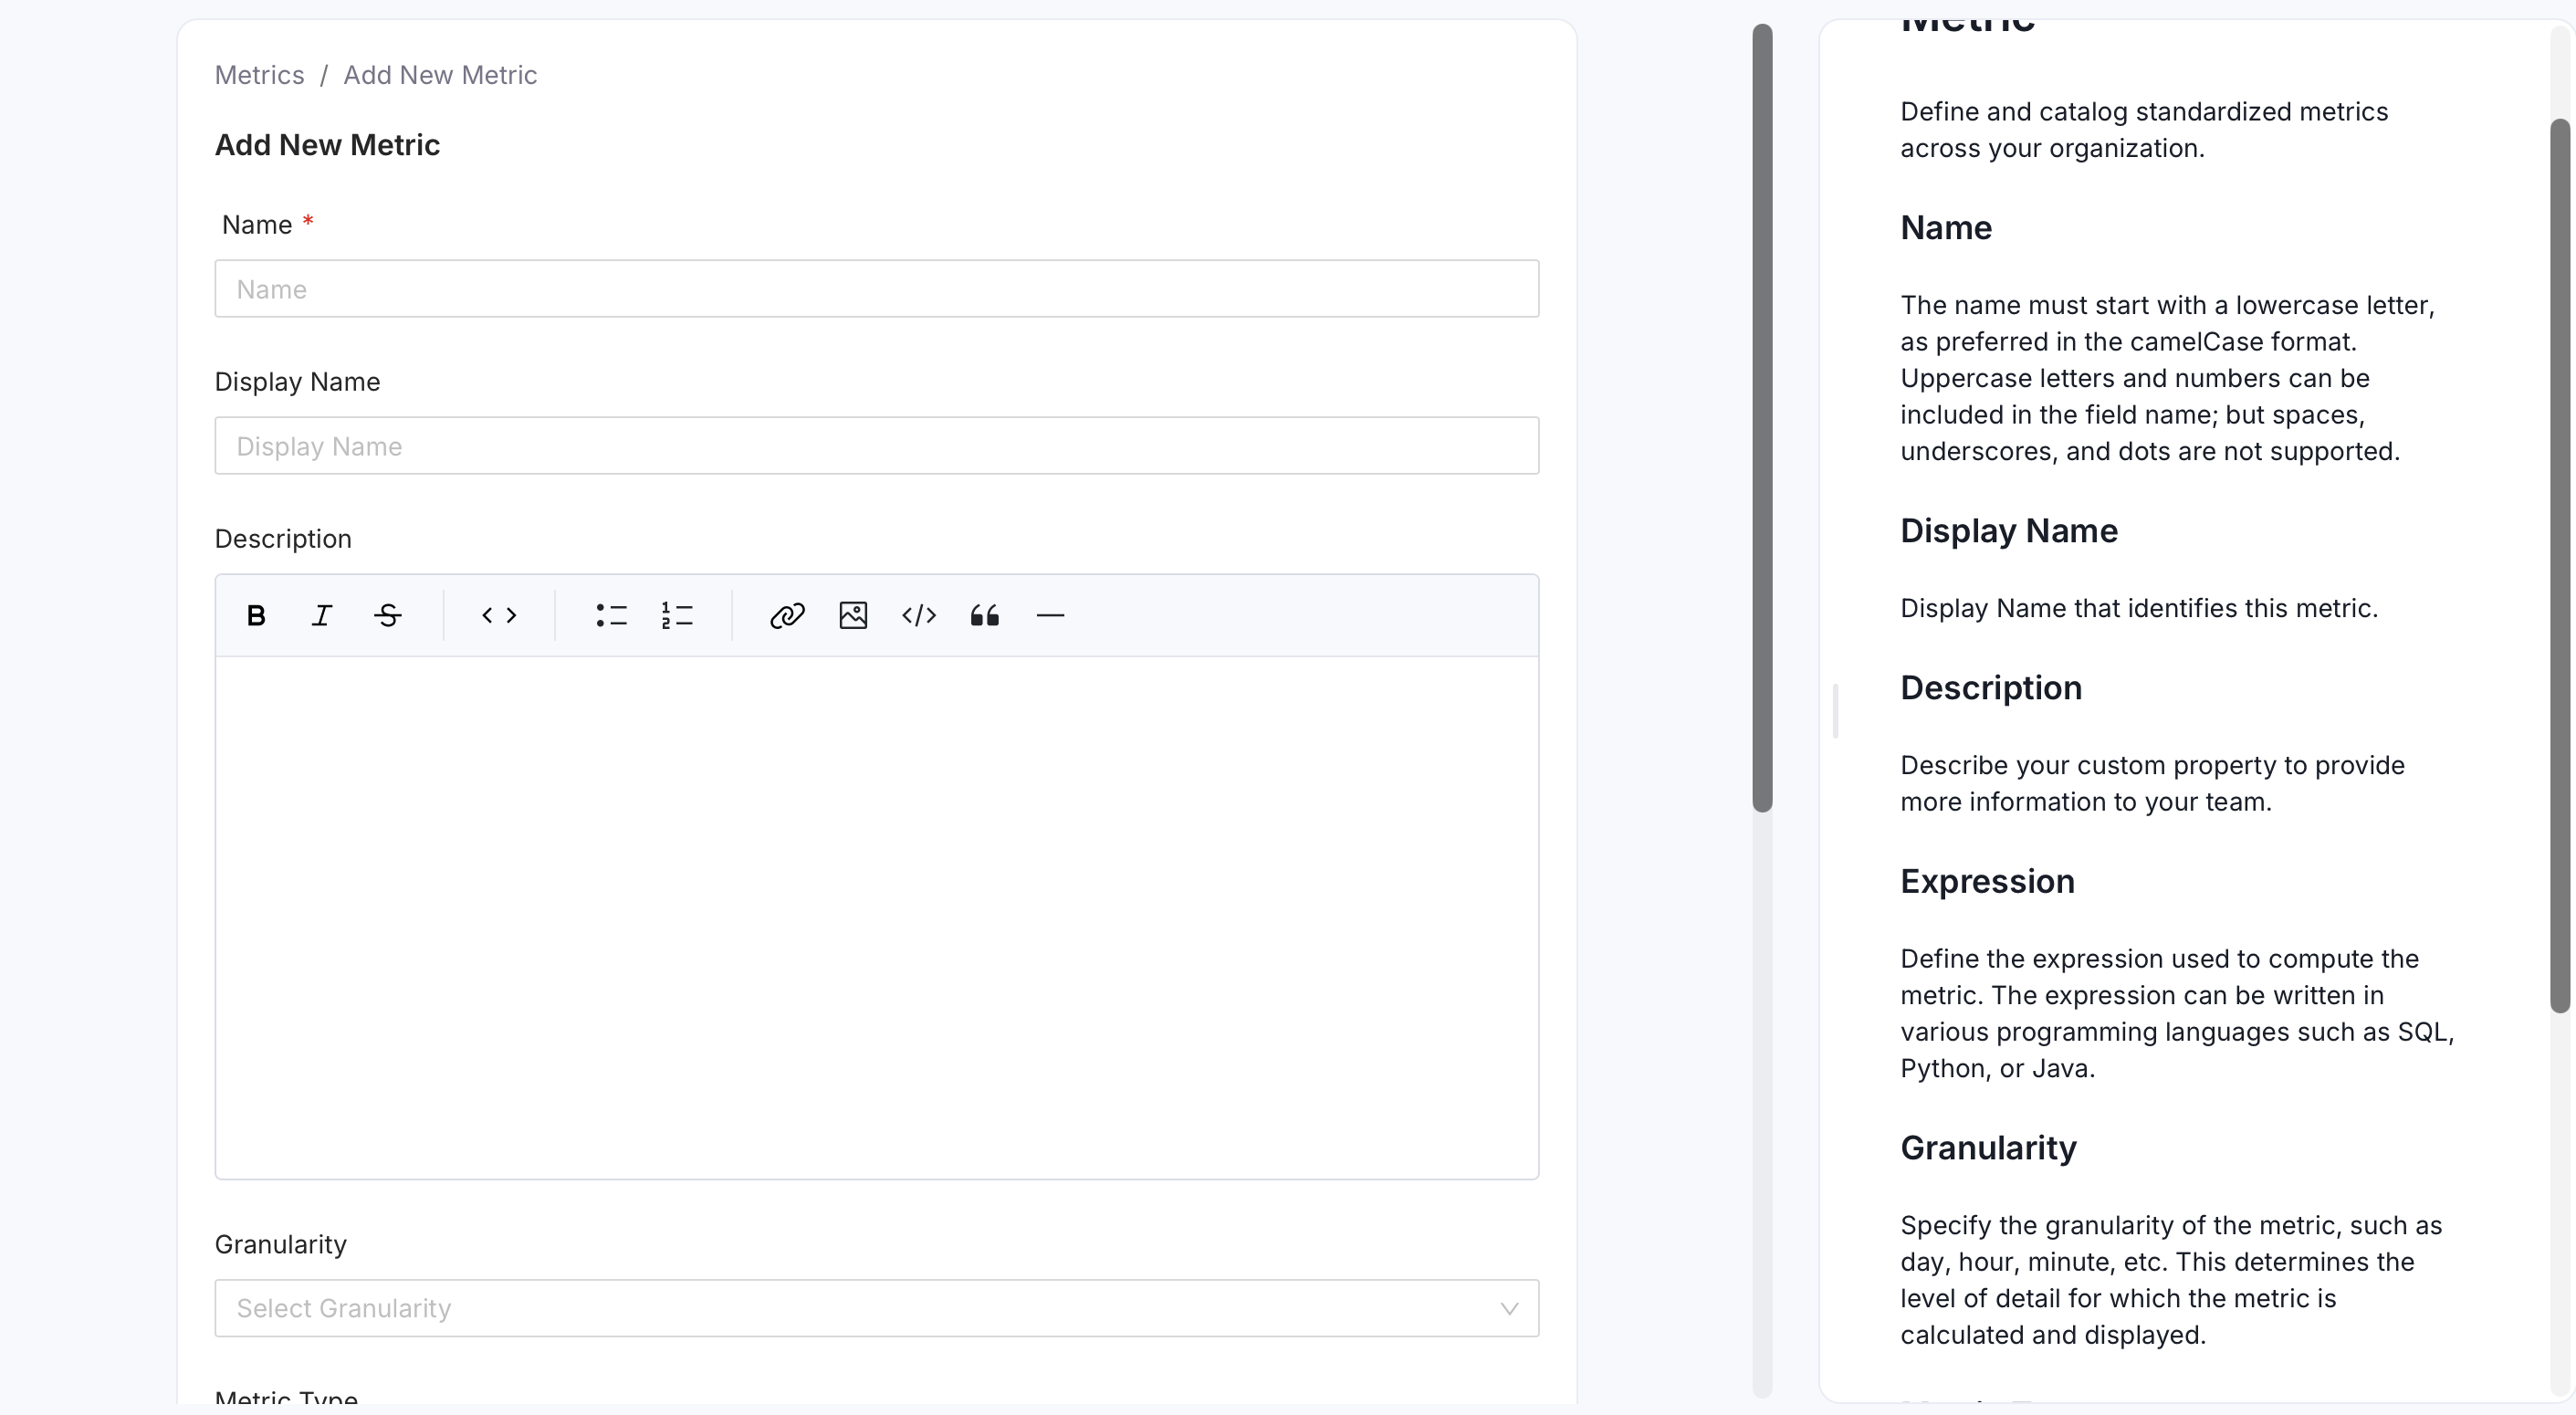The image size is (2576, 1415).
Task: Insert inline code with angle-bracket icon
Action: [x=499, y=615]
